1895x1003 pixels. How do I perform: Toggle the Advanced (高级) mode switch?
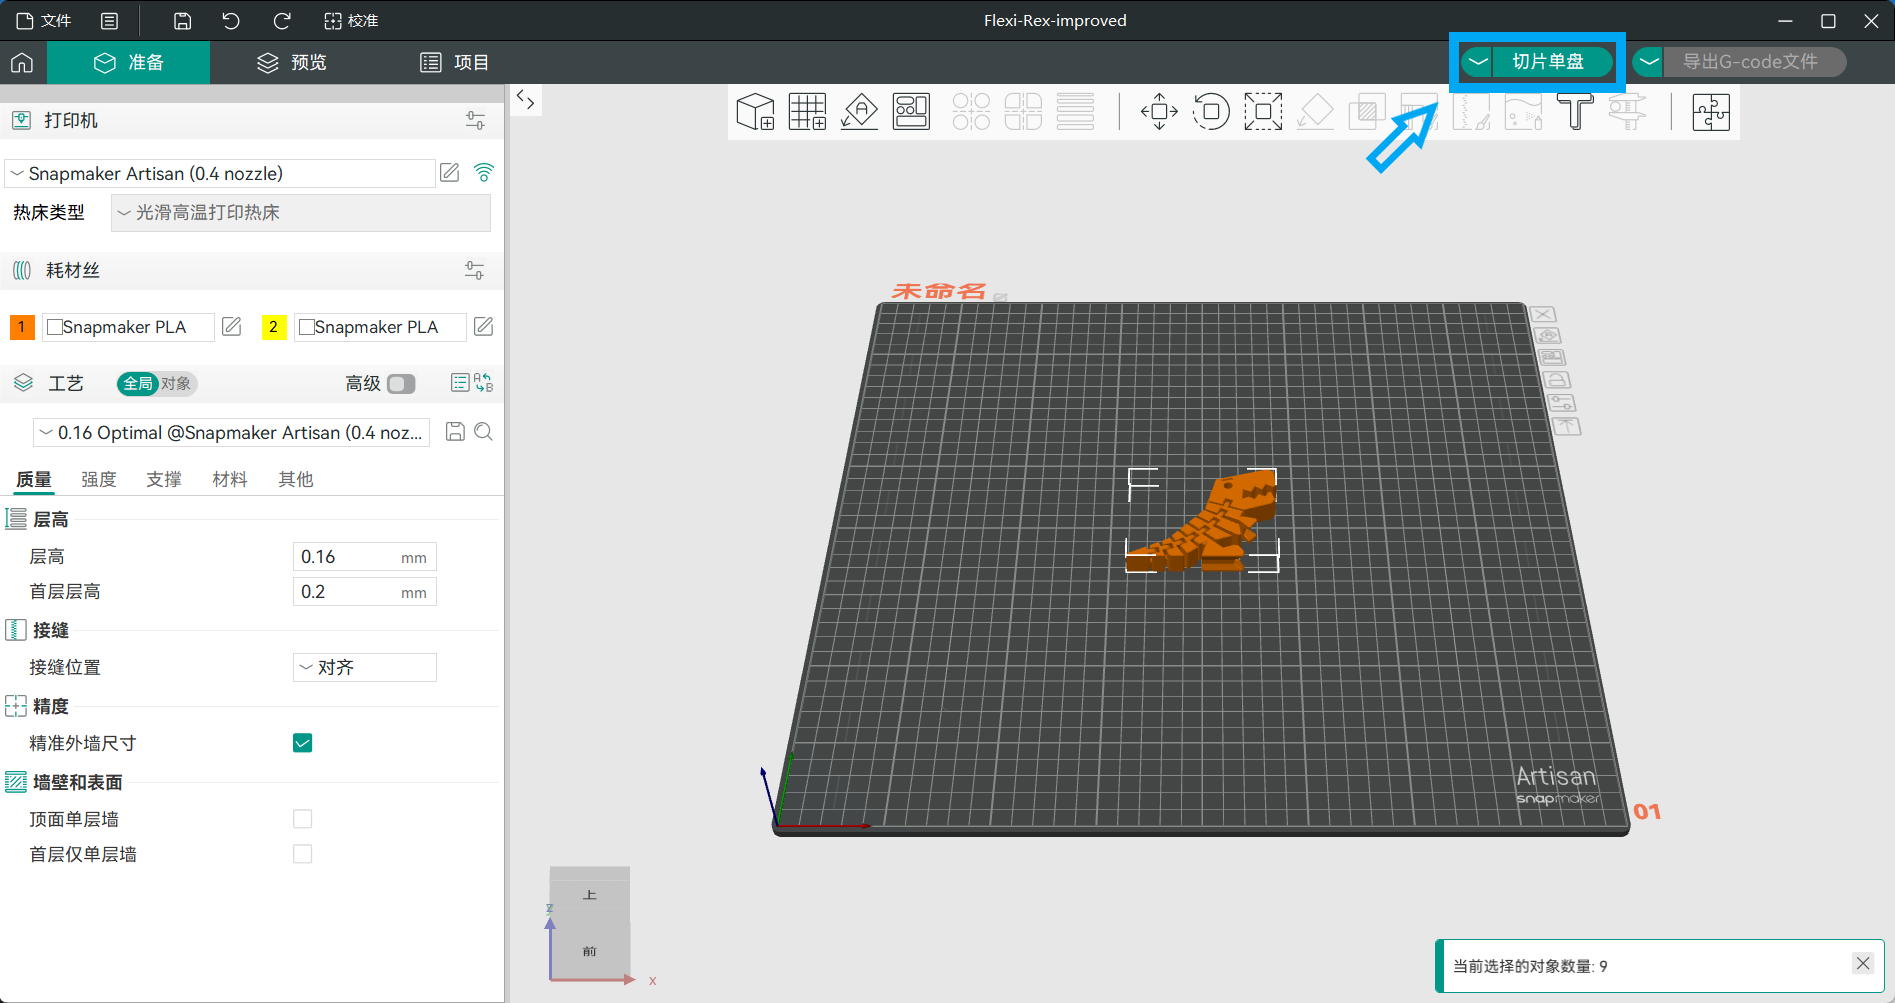[401, 384]
